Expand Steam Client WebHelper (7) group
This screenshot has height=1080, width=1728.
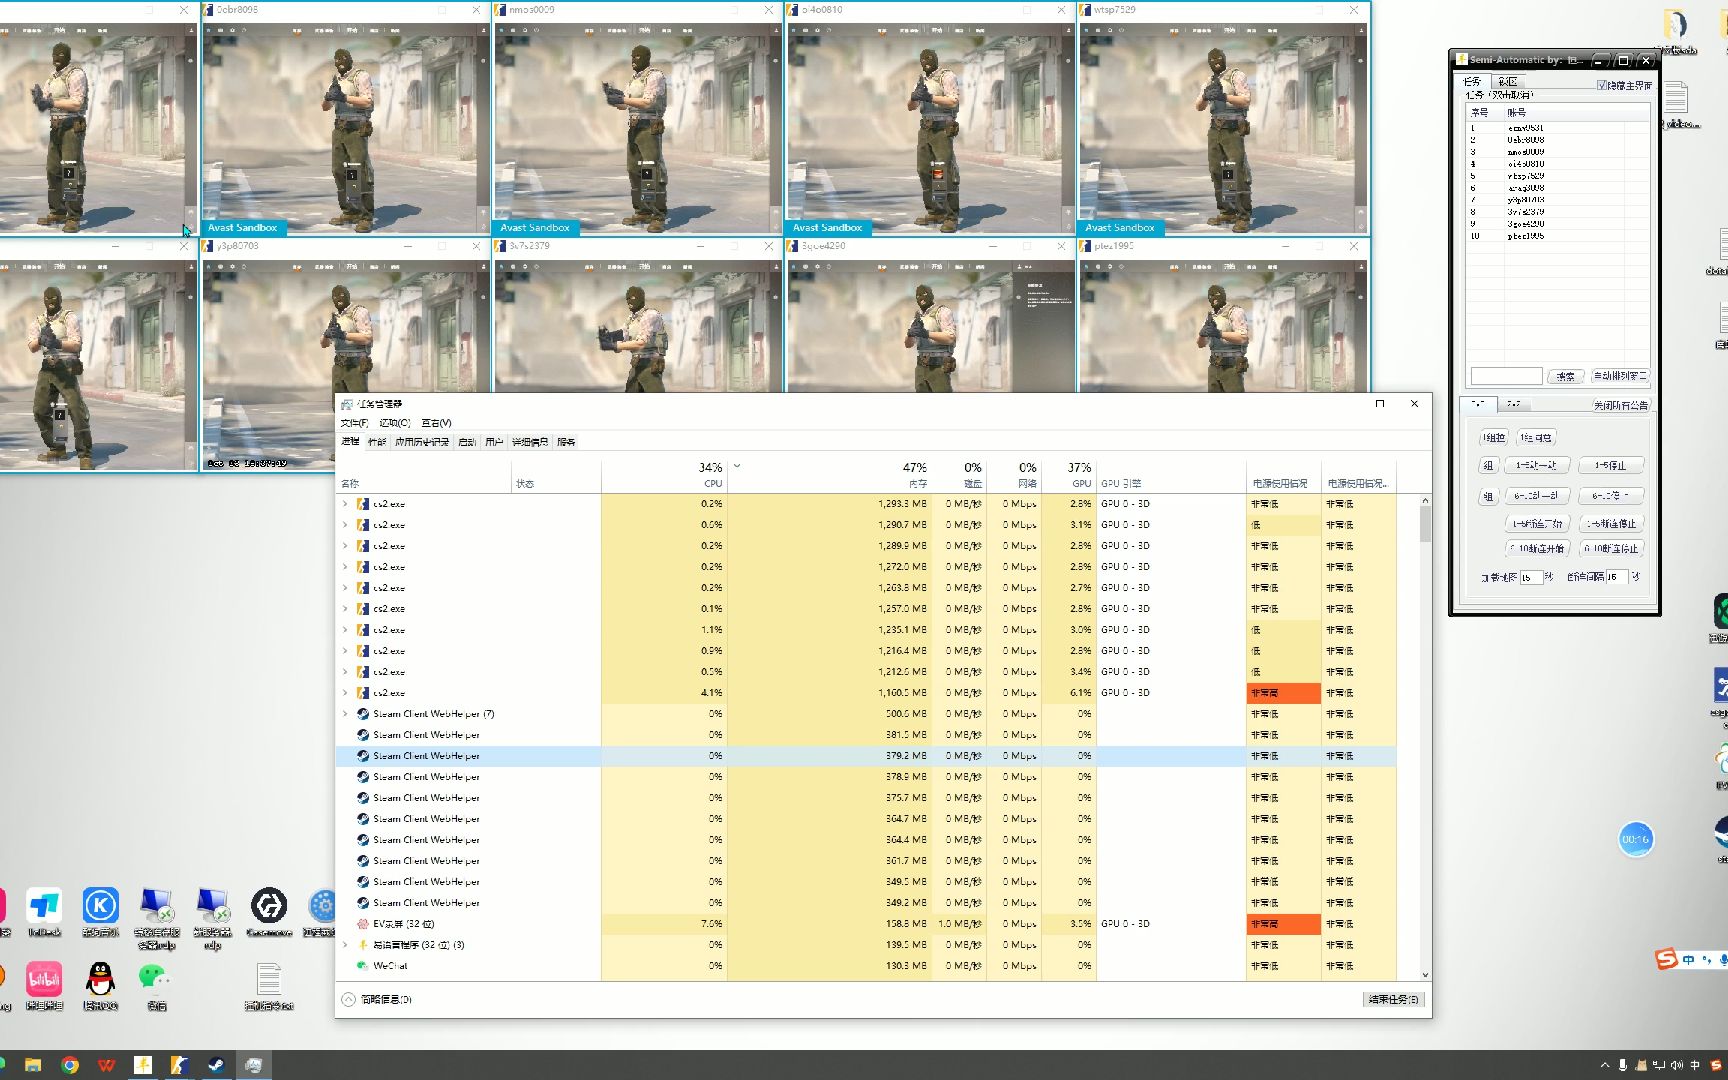click(346, 714)
